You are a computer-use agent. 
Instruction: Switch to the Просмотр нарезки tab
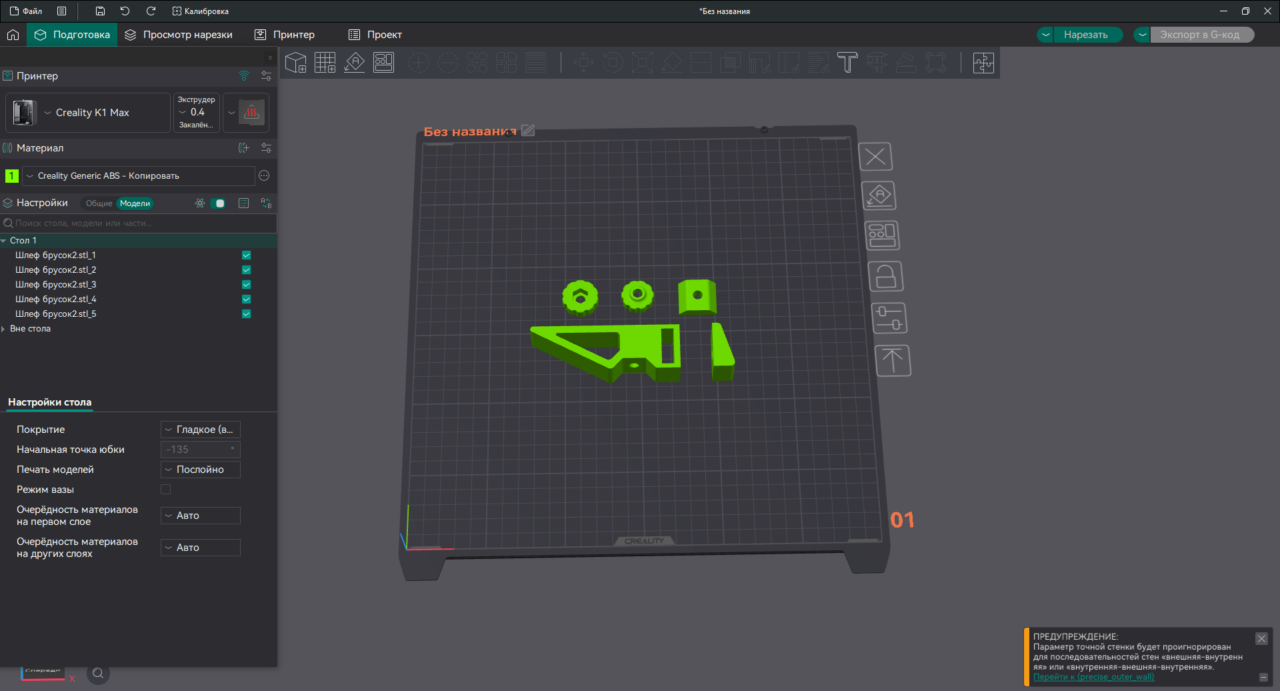(178, 34)
